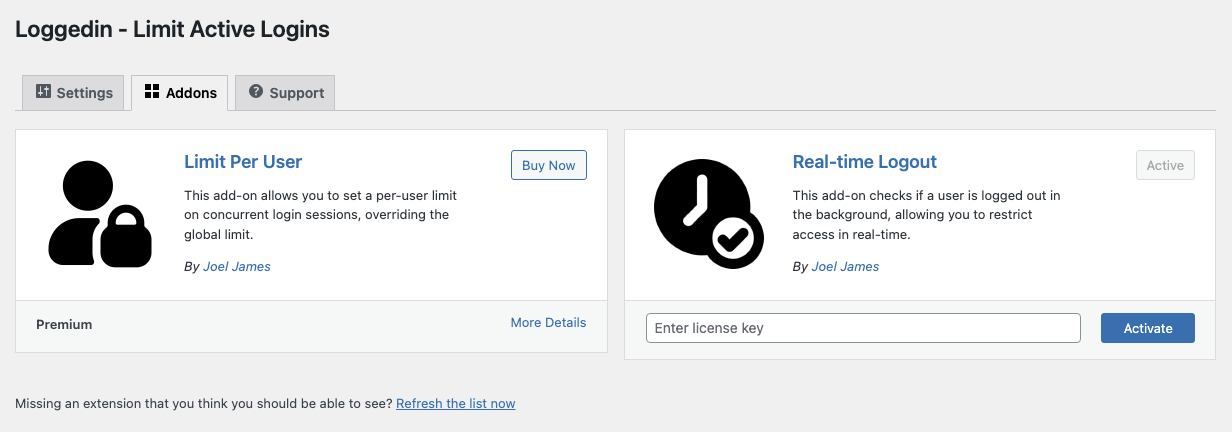The width and height of the screenshot is (1232, 432).
Task: Click the sliders icon on Settings tab
Action: coord(43,92)
